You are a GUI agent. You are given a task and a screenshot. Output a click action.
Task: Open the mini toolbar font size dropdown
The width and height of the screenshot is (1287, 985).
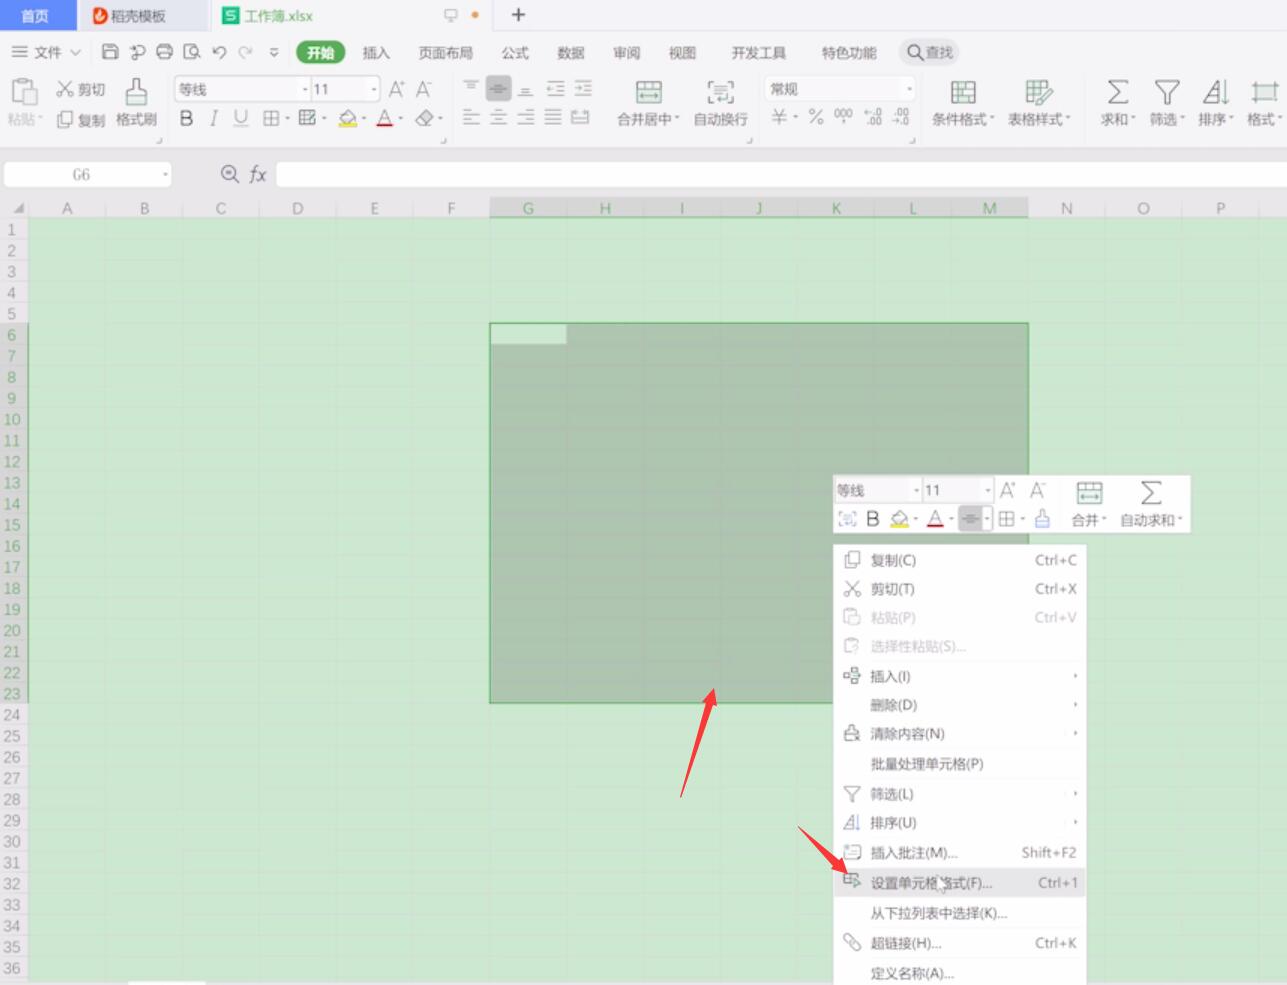click(x=988, y=490)
